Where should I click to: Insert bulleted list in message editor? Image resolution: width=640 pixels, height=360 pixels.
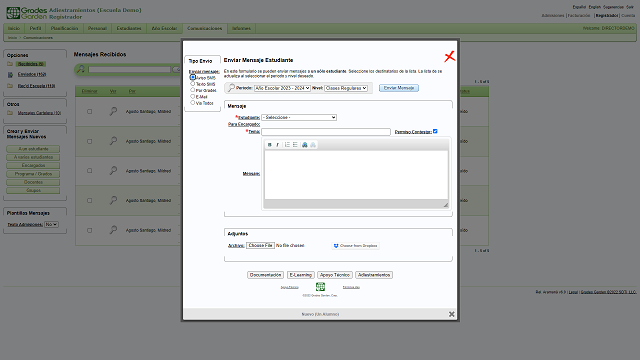point(295,144)
